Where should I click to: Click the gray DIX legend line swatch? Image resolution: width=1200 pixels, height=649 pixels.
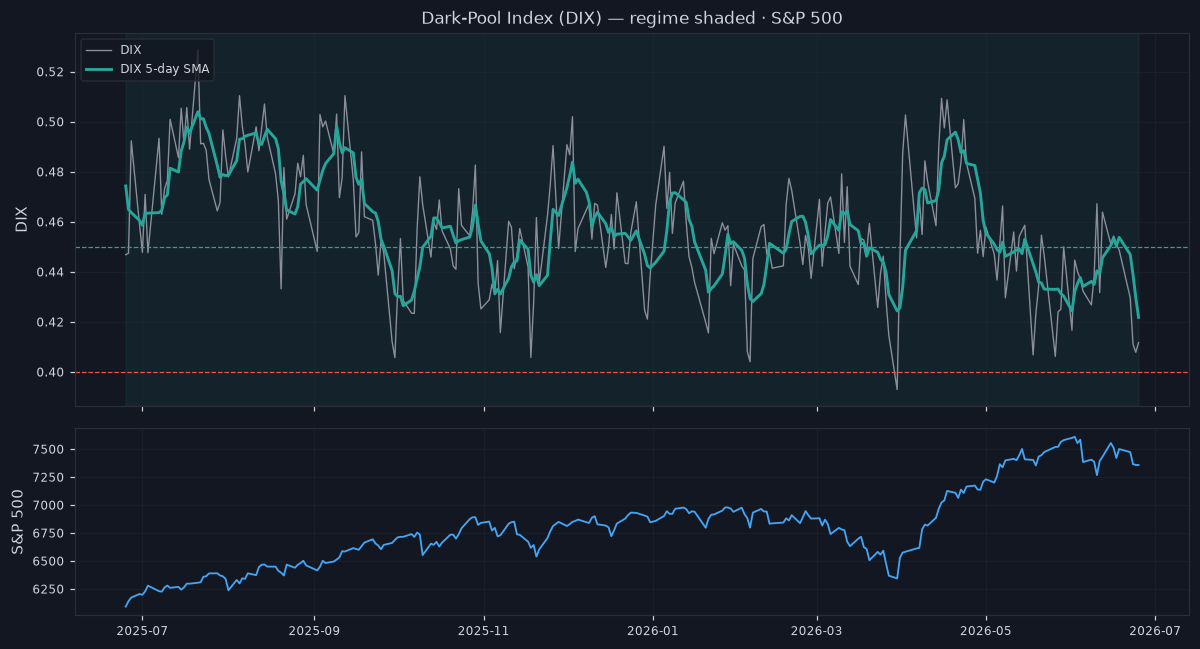point(99,50)
